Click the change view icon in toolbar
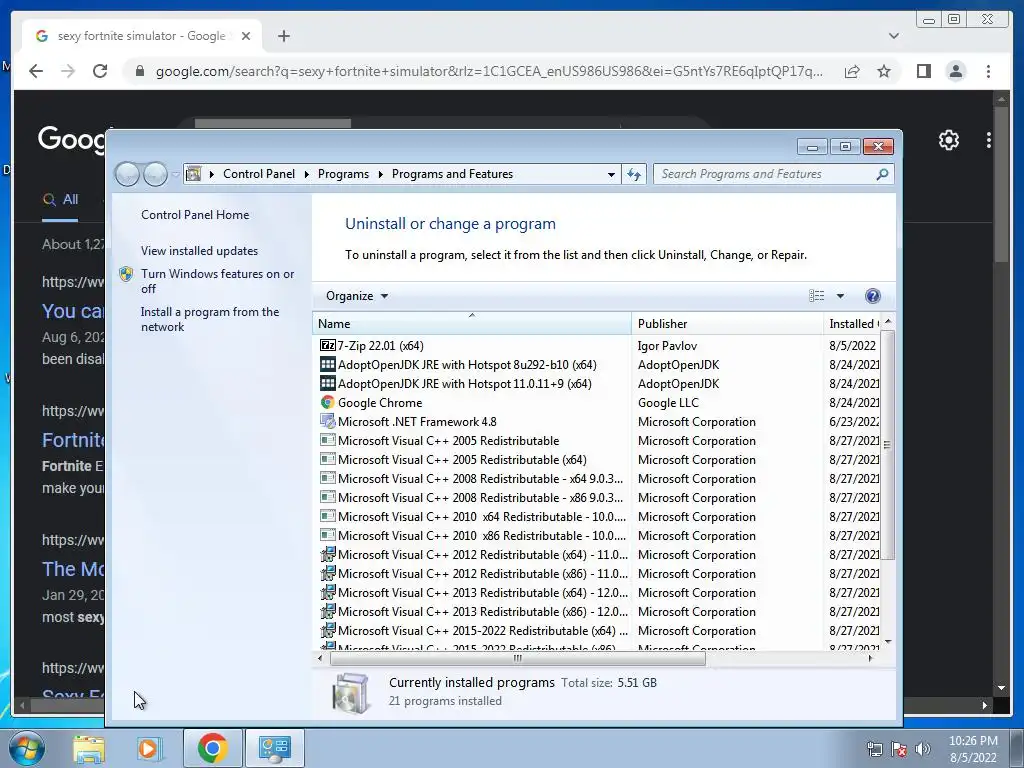 [x=816, y=296]
